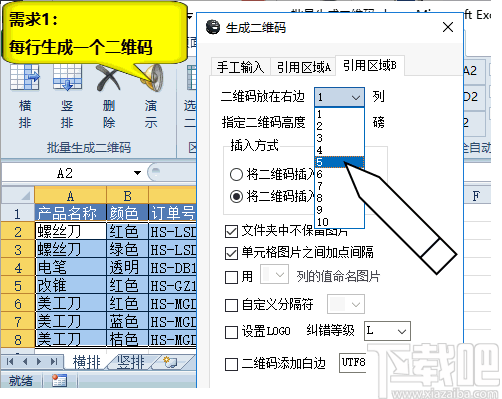Click the 订单号 header cell
This screenshot has width=502, height=399.
coord(173,213)
